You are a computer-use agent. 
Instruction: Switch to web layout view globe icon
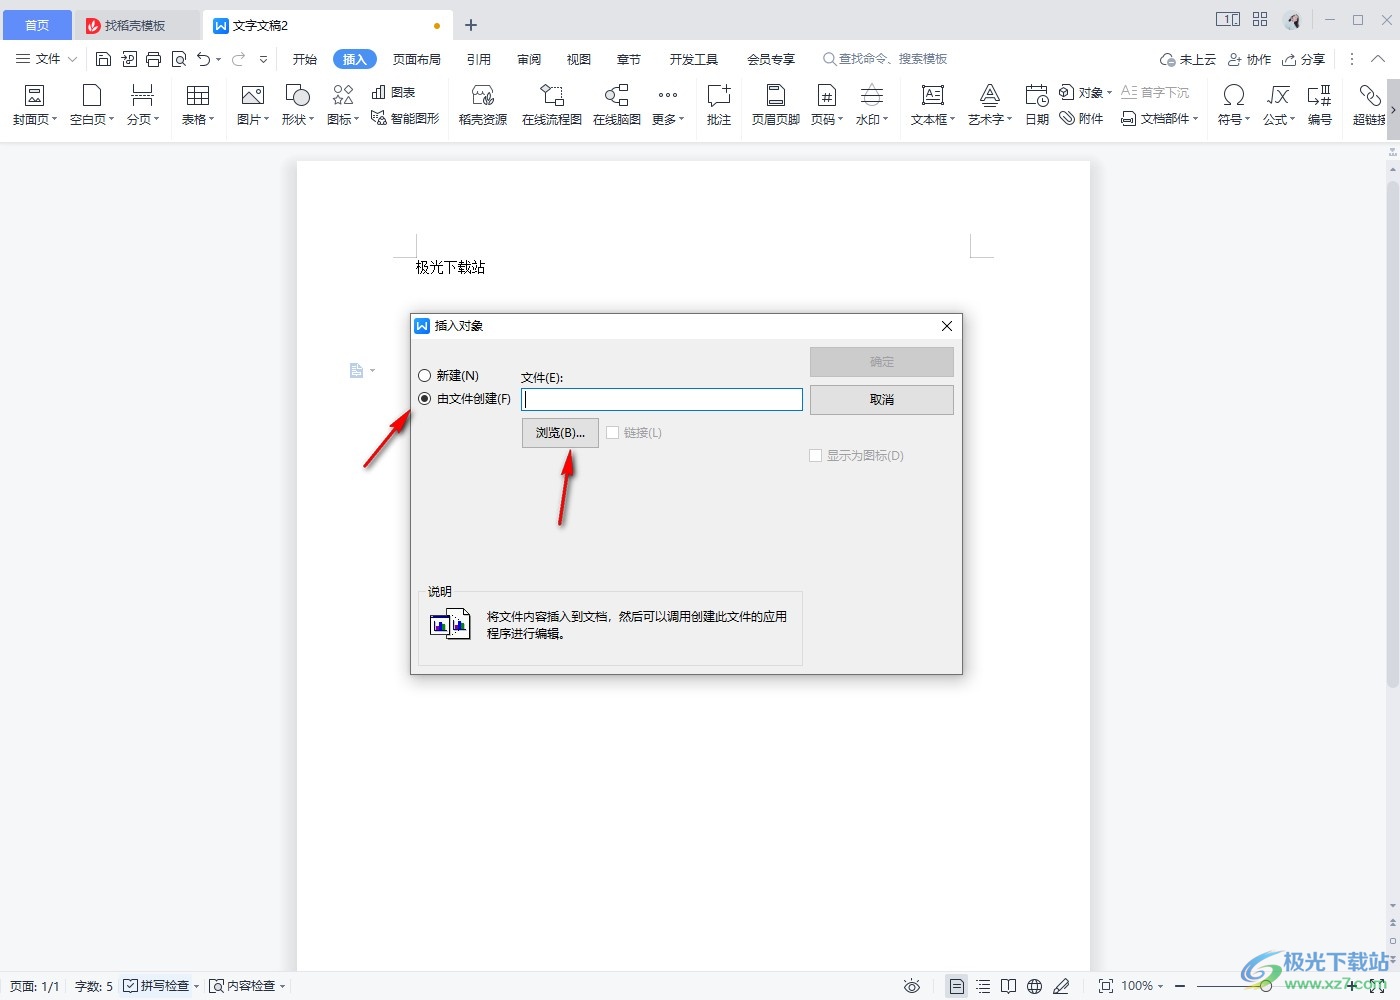[x=1035, y=986]
